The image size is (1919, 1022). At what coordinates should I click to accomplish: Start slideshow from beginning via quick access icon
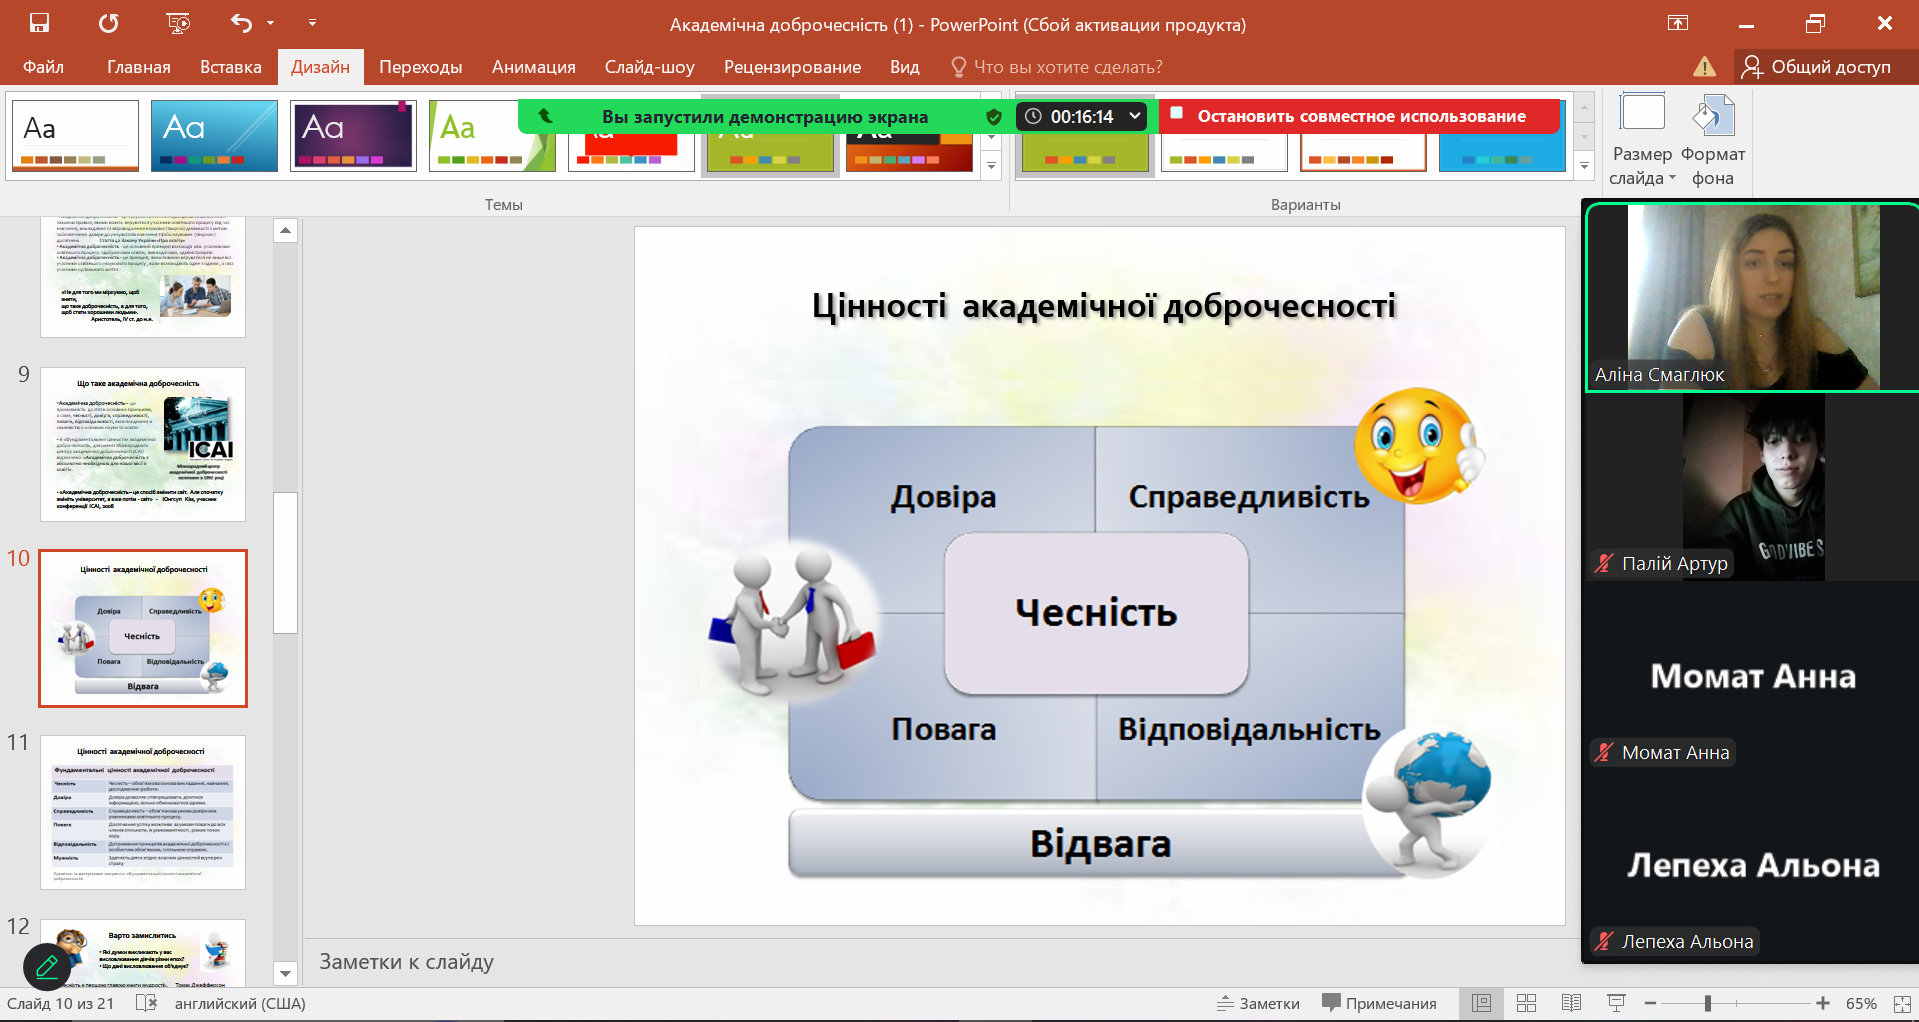[178, 23]
